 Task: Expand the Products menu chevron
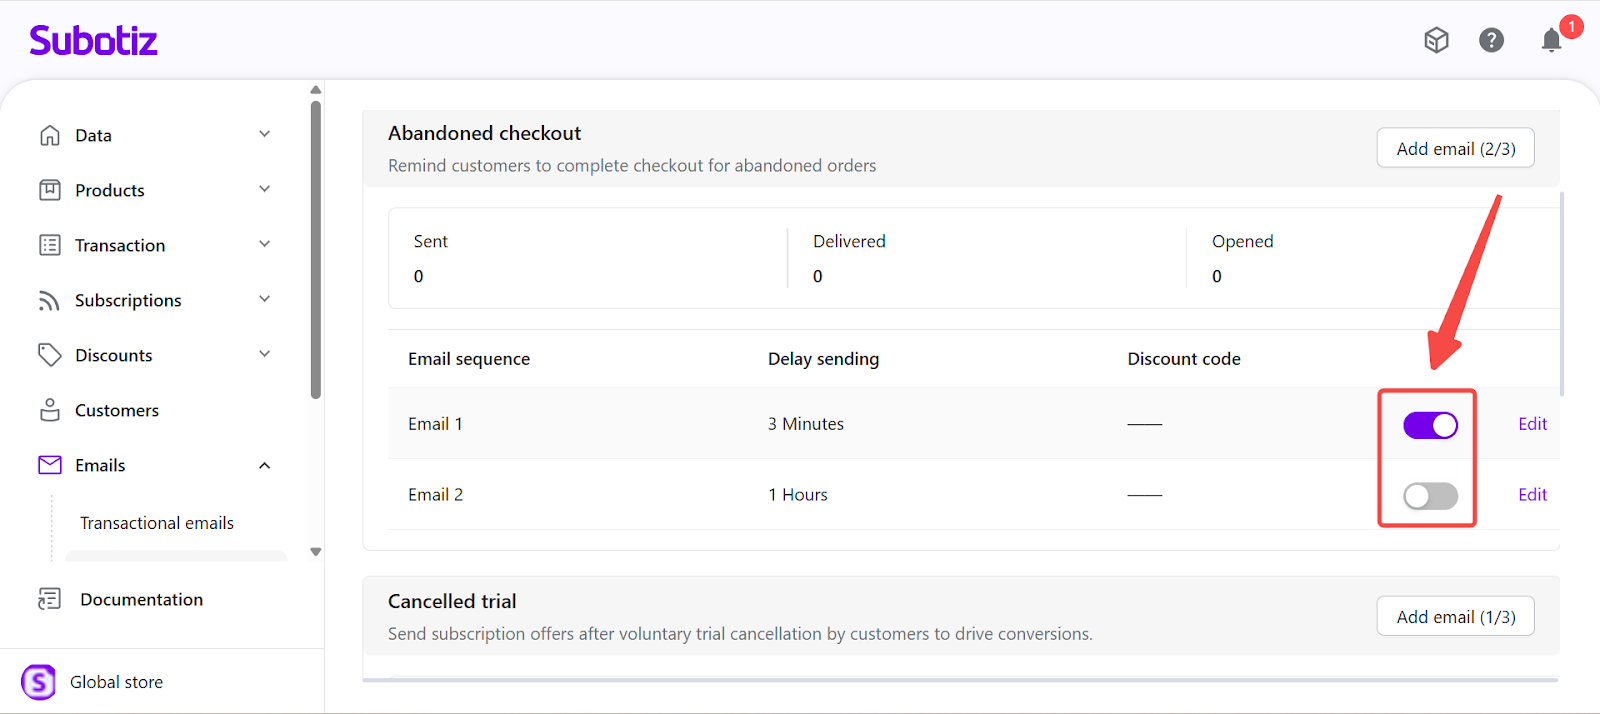click(265, 189)
